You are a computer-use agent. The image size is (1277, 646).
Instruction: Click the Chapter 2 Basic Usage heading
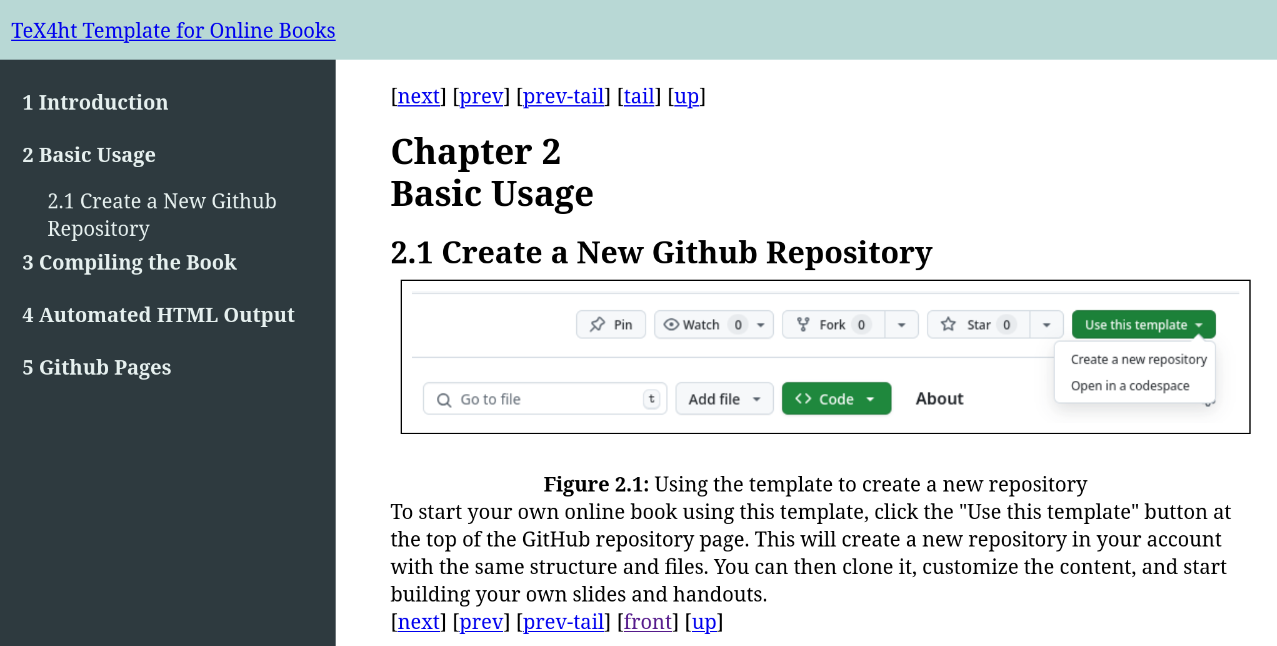coord(492,172)
